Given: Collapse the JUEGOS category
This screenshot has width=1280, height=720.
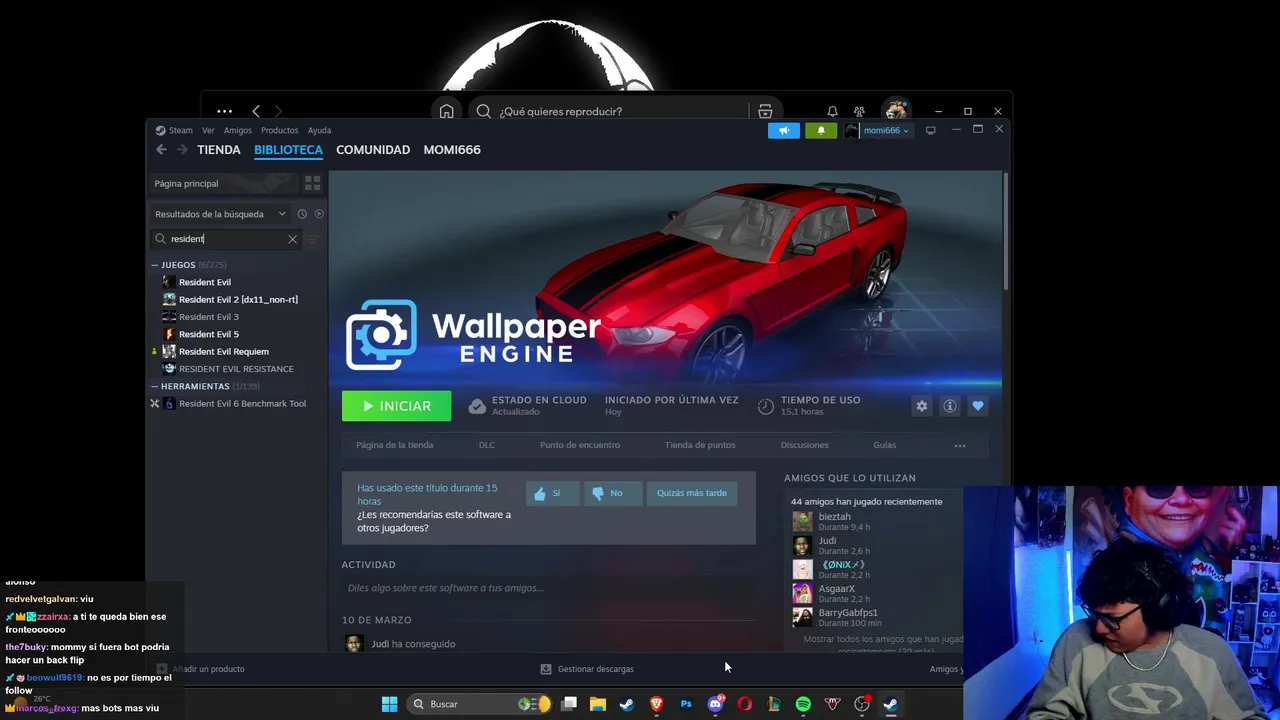Looking at the screenshot, I should 155,265.
